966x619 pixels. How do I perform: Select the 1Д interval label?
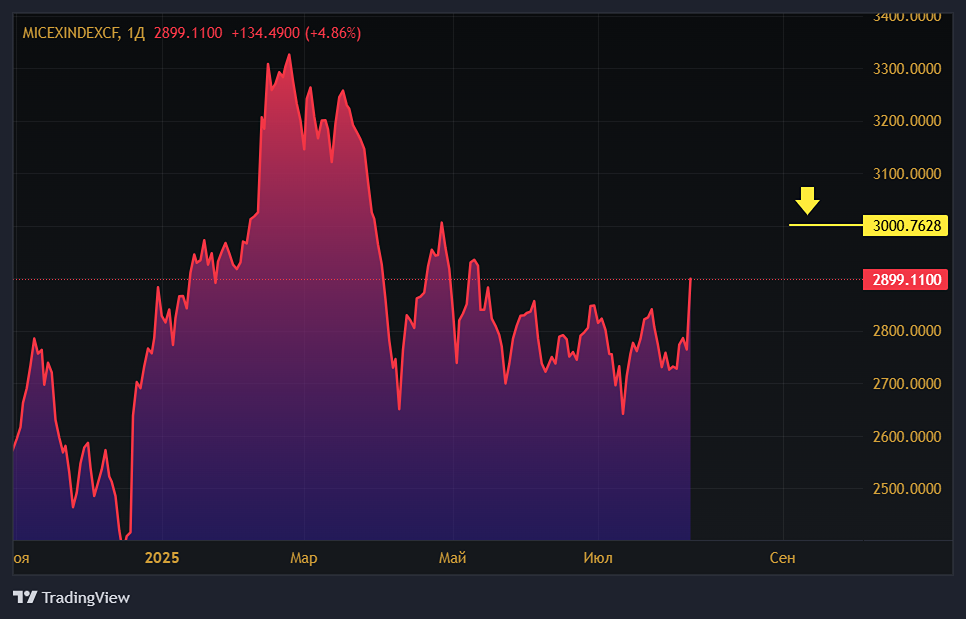click(136, 33)
